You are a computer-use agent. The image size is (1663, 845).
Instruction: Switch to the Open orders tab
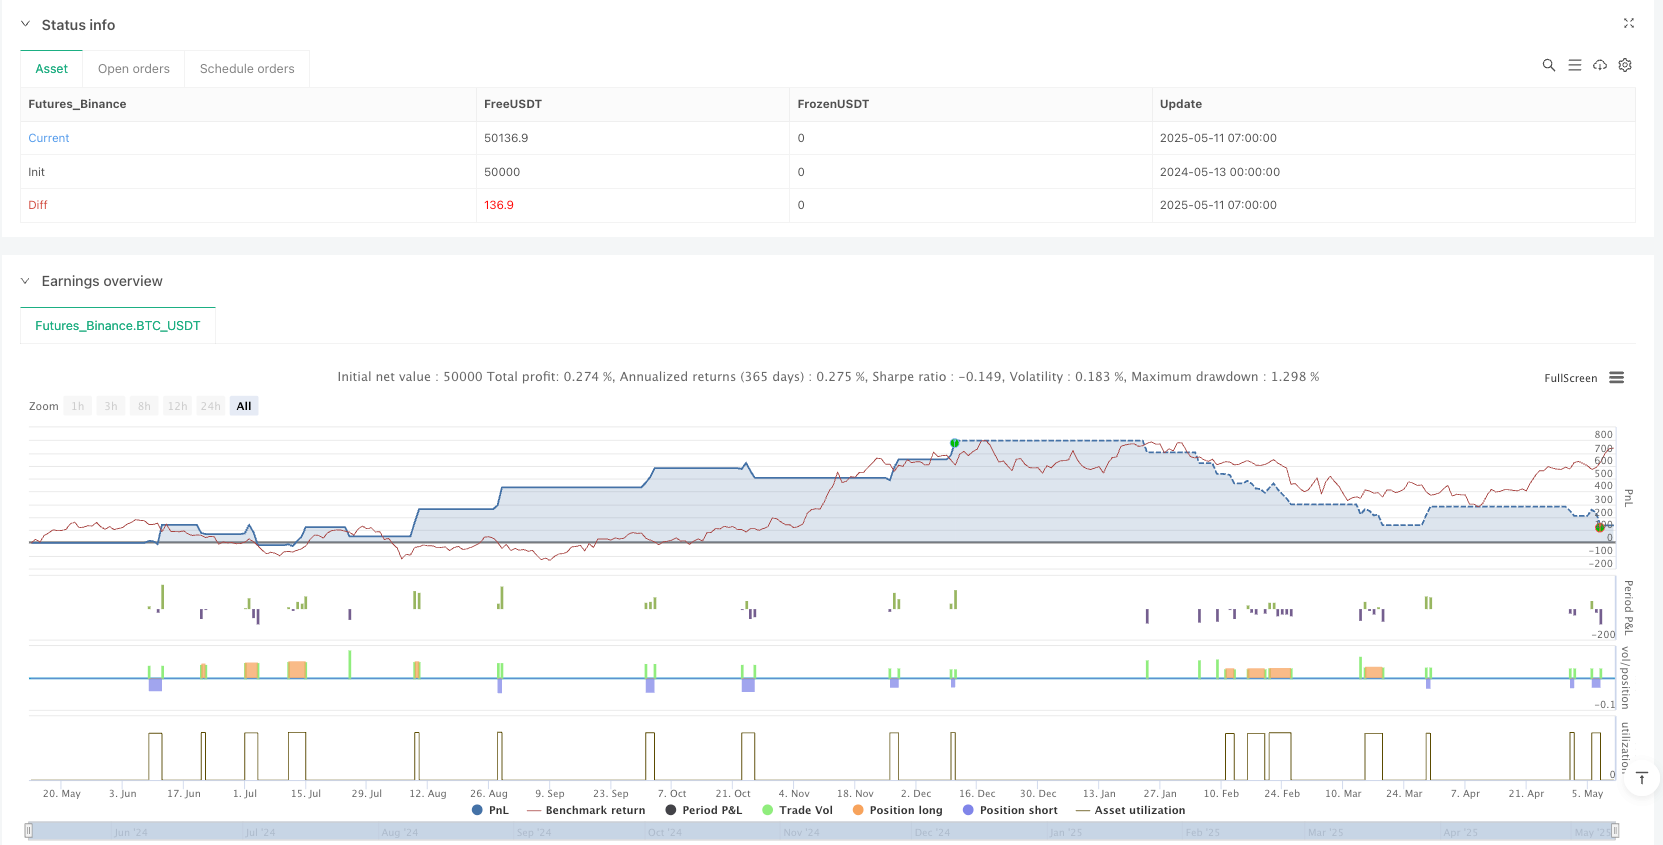(134, 69)
